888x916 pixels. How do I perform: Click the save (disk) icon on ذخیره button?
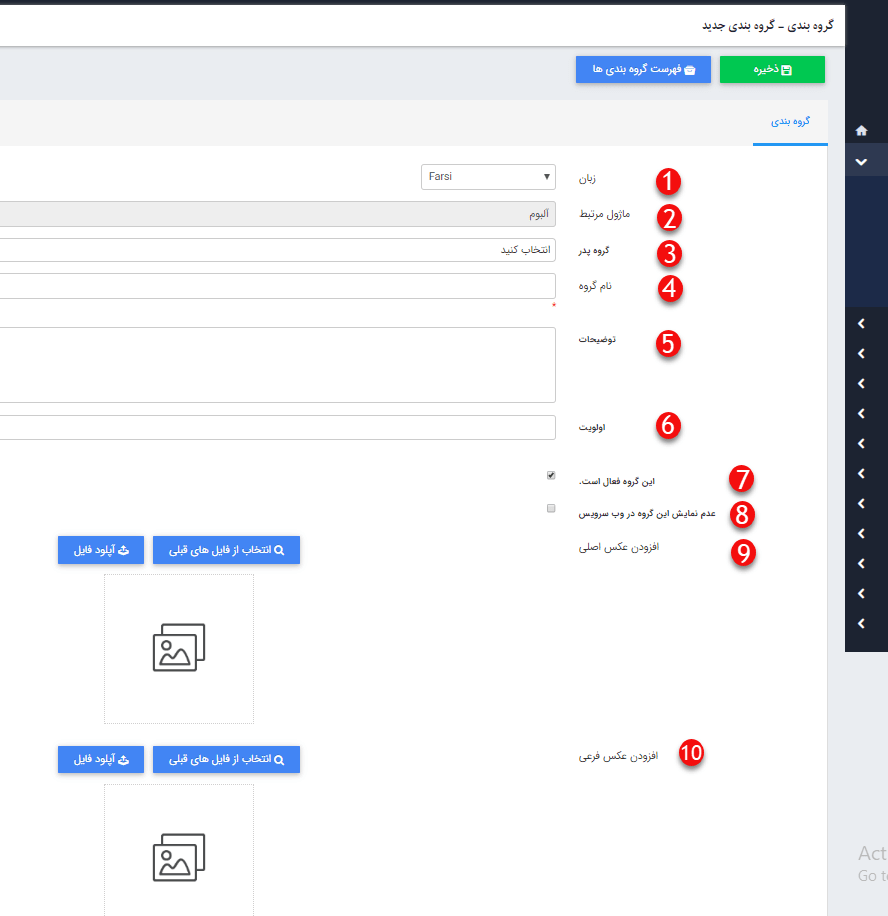pos(793,69)
